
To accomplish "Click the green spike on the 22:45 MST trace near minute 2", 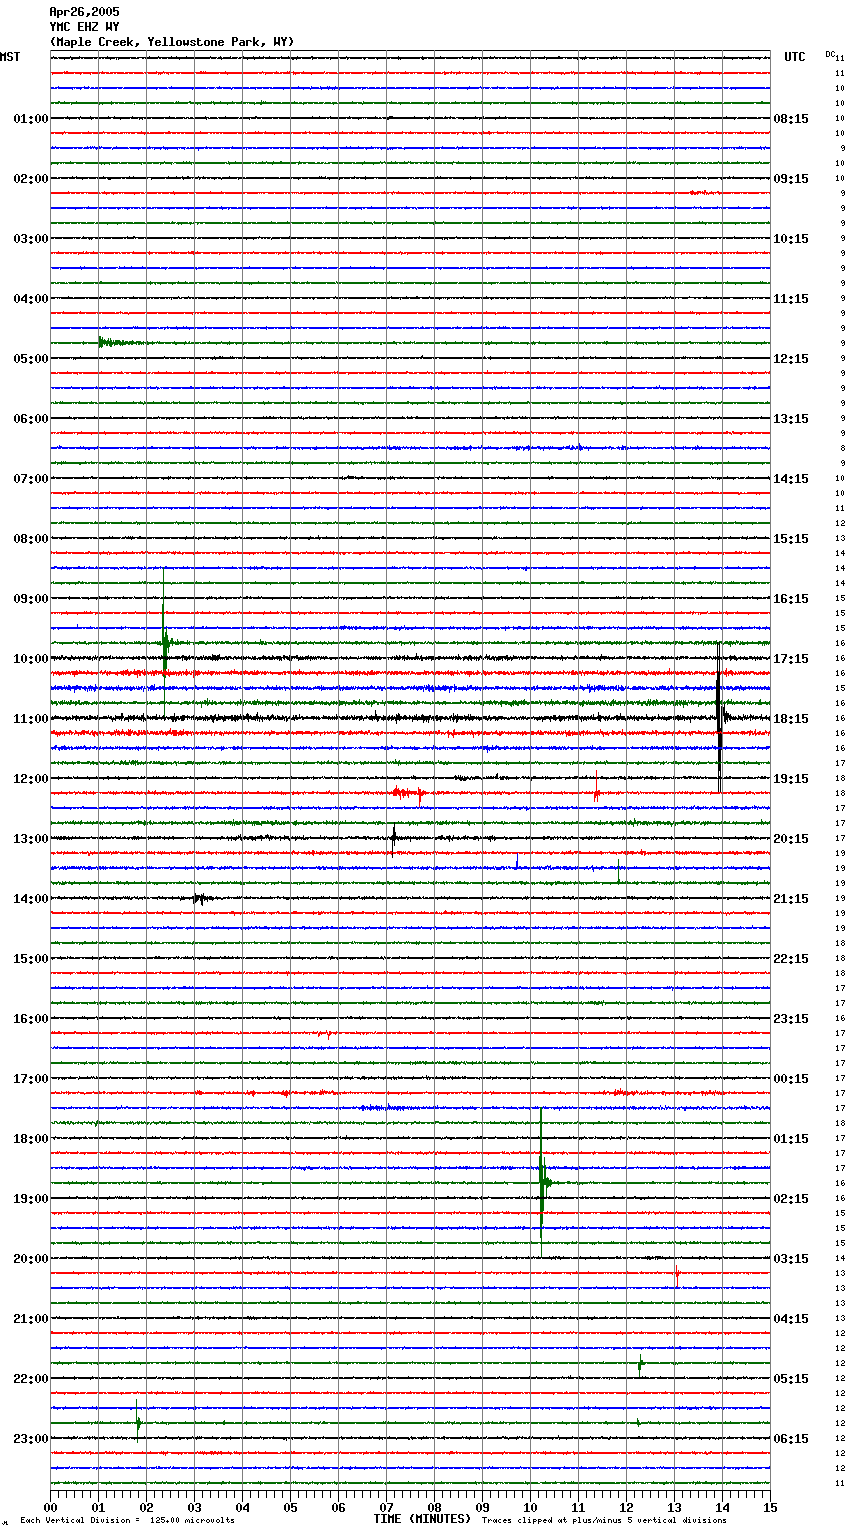I will tap(138, 1421).
